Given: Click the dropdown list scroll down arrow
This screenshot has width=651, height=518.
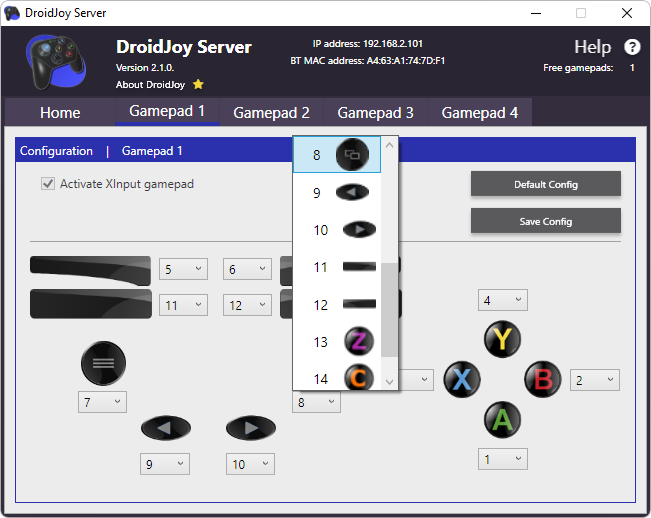Looking at the screenshot, I should point(389,381).
